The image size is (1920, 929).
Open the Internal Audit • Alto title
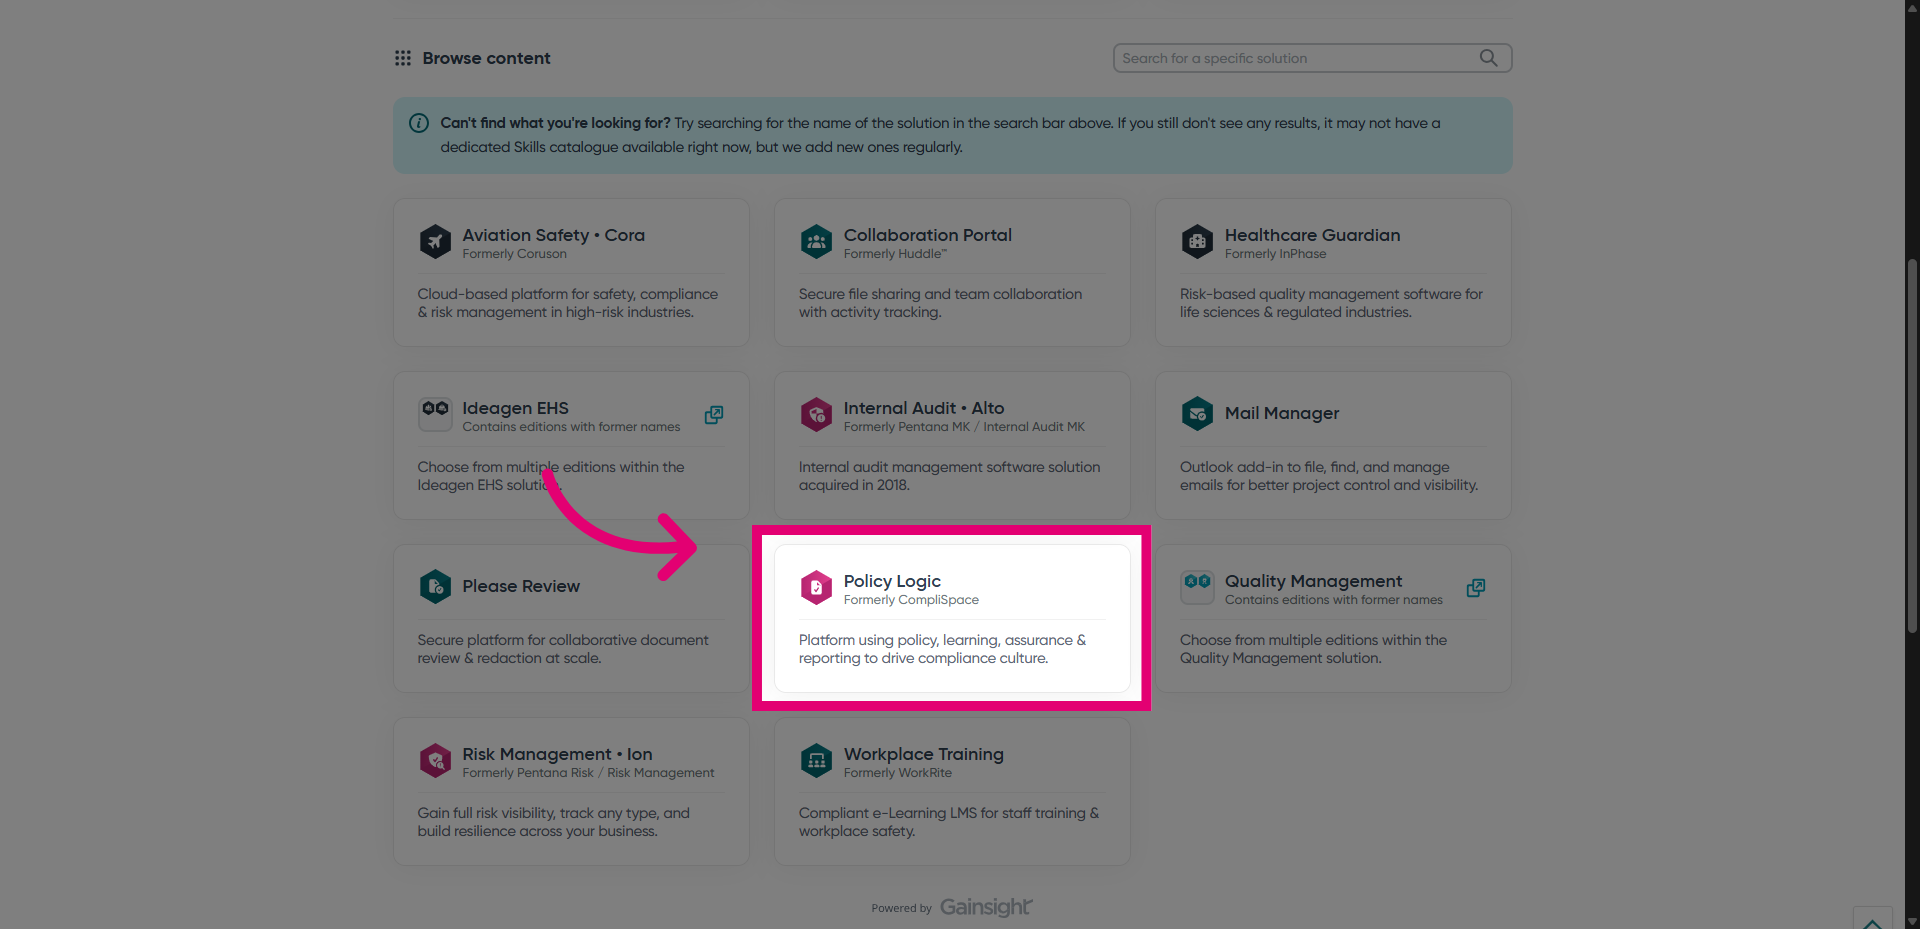[923, 408]
